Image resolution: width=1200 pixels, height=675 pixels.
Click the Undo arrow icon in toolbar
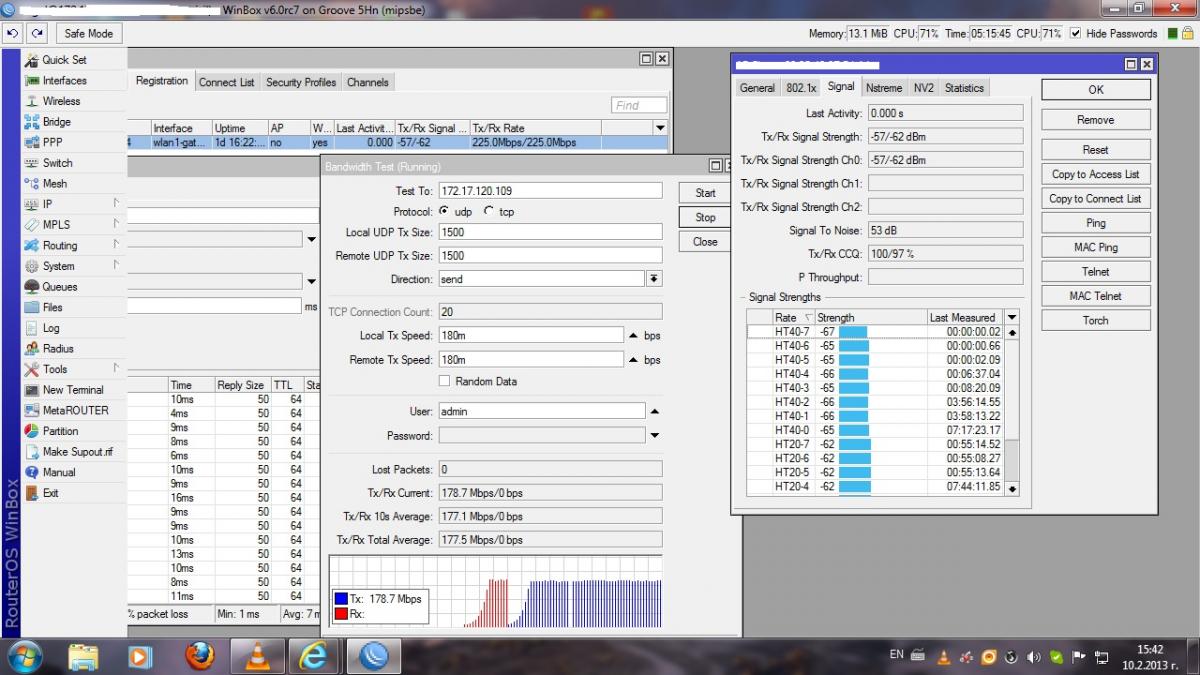(x=12, y=33)
